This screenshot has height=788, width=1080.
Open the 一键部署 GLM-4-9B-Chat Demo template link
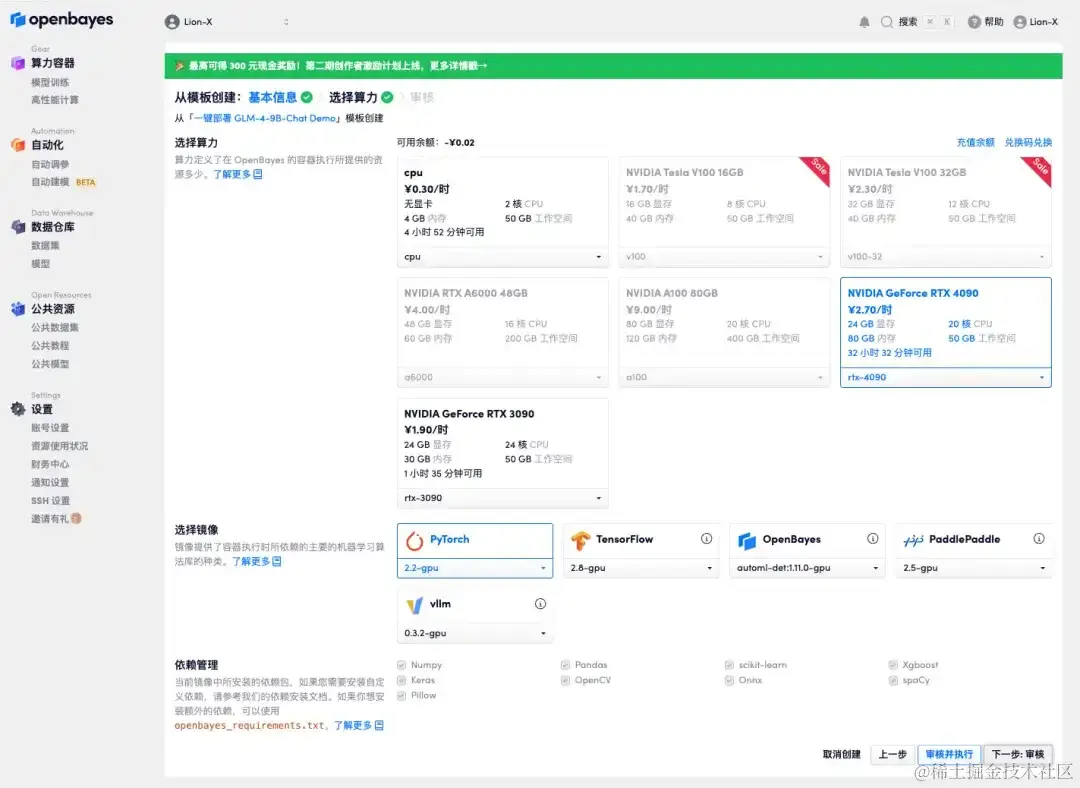(x=264, y=118)
